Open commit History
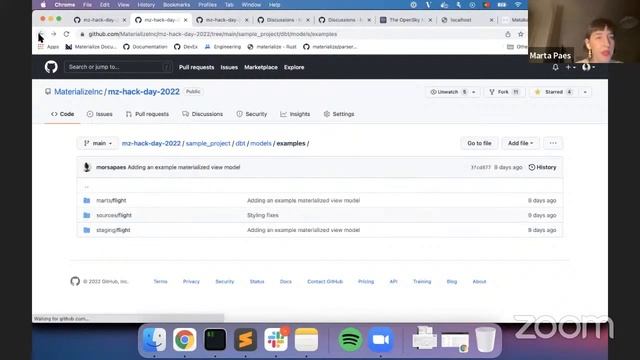Screen dimensions: 640x360 point(542,167)
